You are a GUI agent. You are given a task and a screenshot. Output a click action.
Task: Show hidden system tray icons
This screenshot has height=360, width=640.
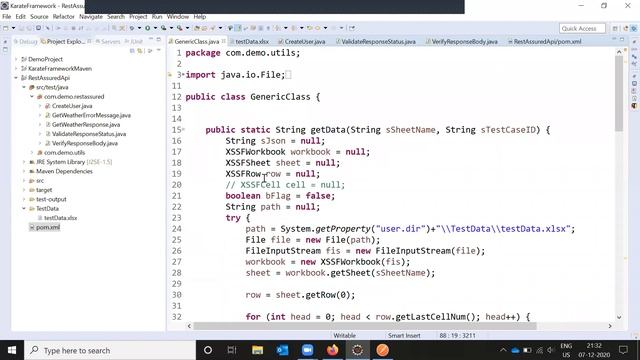pos(503,350)
